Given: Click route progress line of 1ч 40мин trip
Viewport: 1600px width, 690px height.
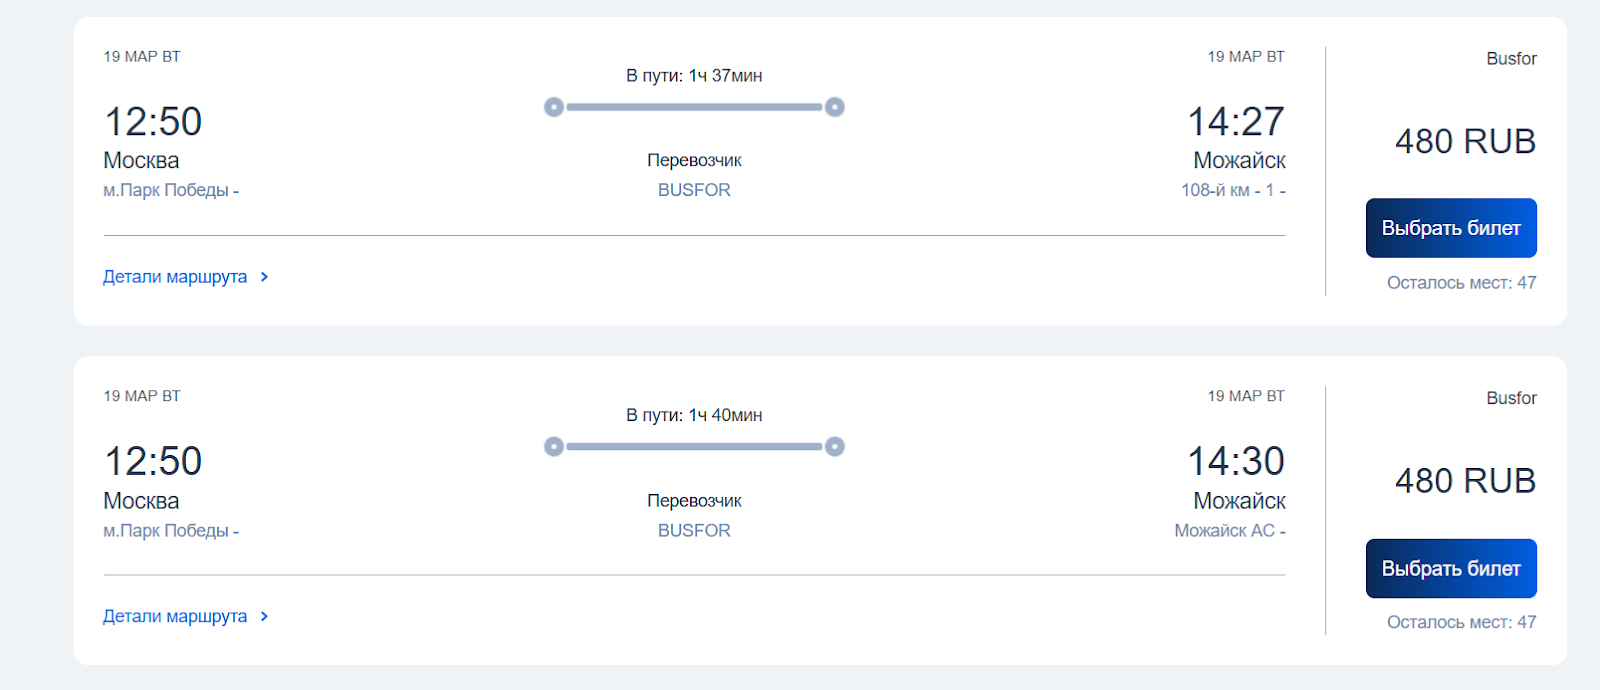Looking at the screenshot, I should [x=694, y=447].
